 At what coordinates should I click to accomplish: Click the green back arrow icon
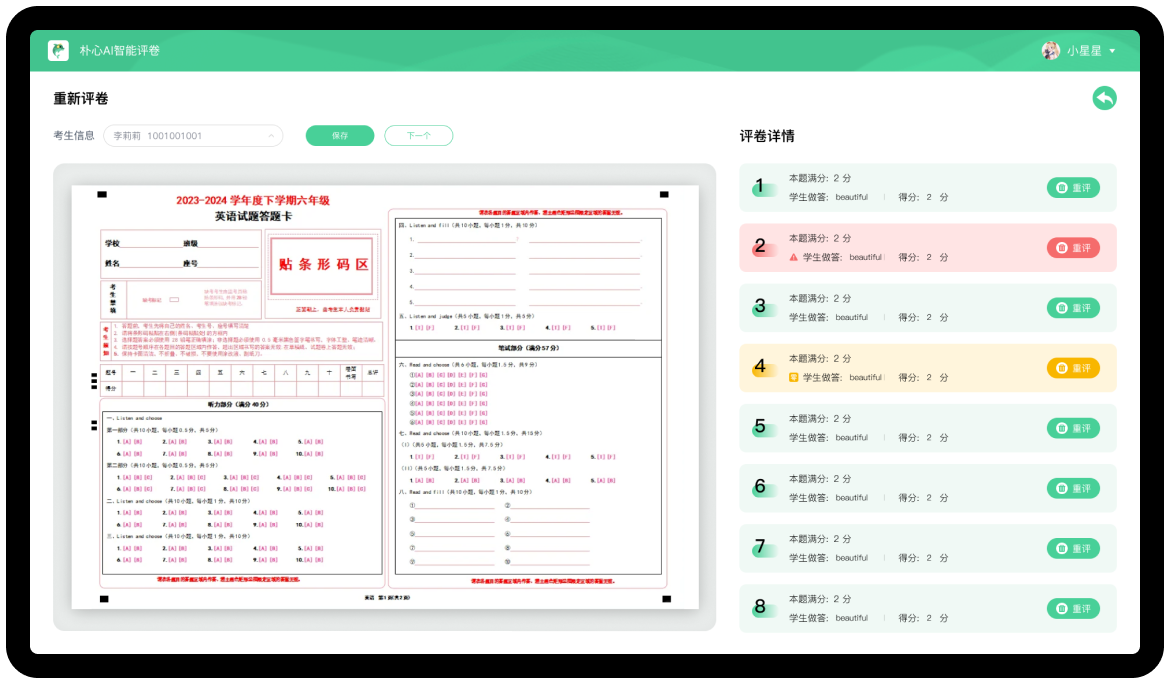coord(1104,98)
